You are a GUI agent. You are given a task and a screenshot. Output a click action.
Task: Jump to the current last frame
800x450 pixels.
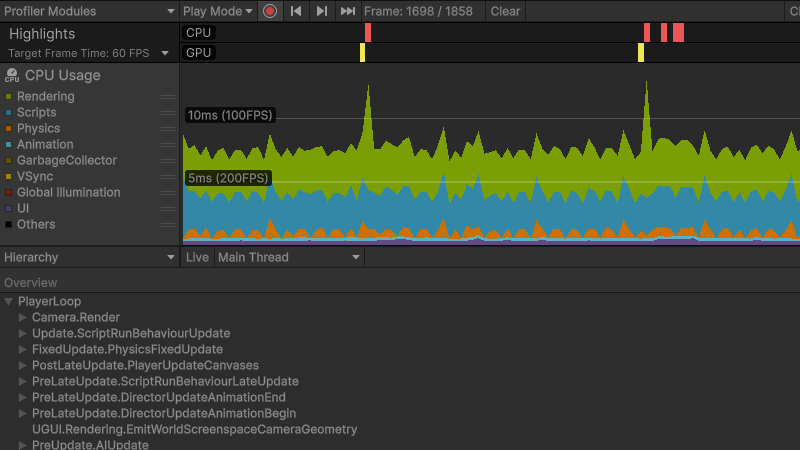(x=347, y=11)
